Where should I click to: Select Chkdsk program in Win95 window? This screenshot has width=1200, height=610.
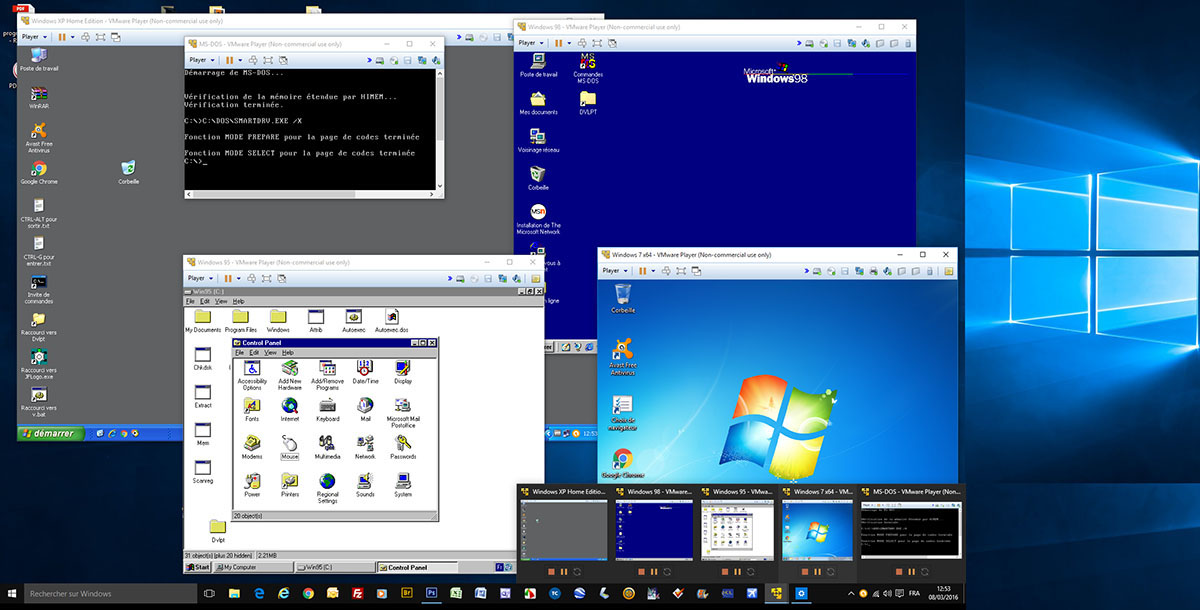click(x=203, y=359)
